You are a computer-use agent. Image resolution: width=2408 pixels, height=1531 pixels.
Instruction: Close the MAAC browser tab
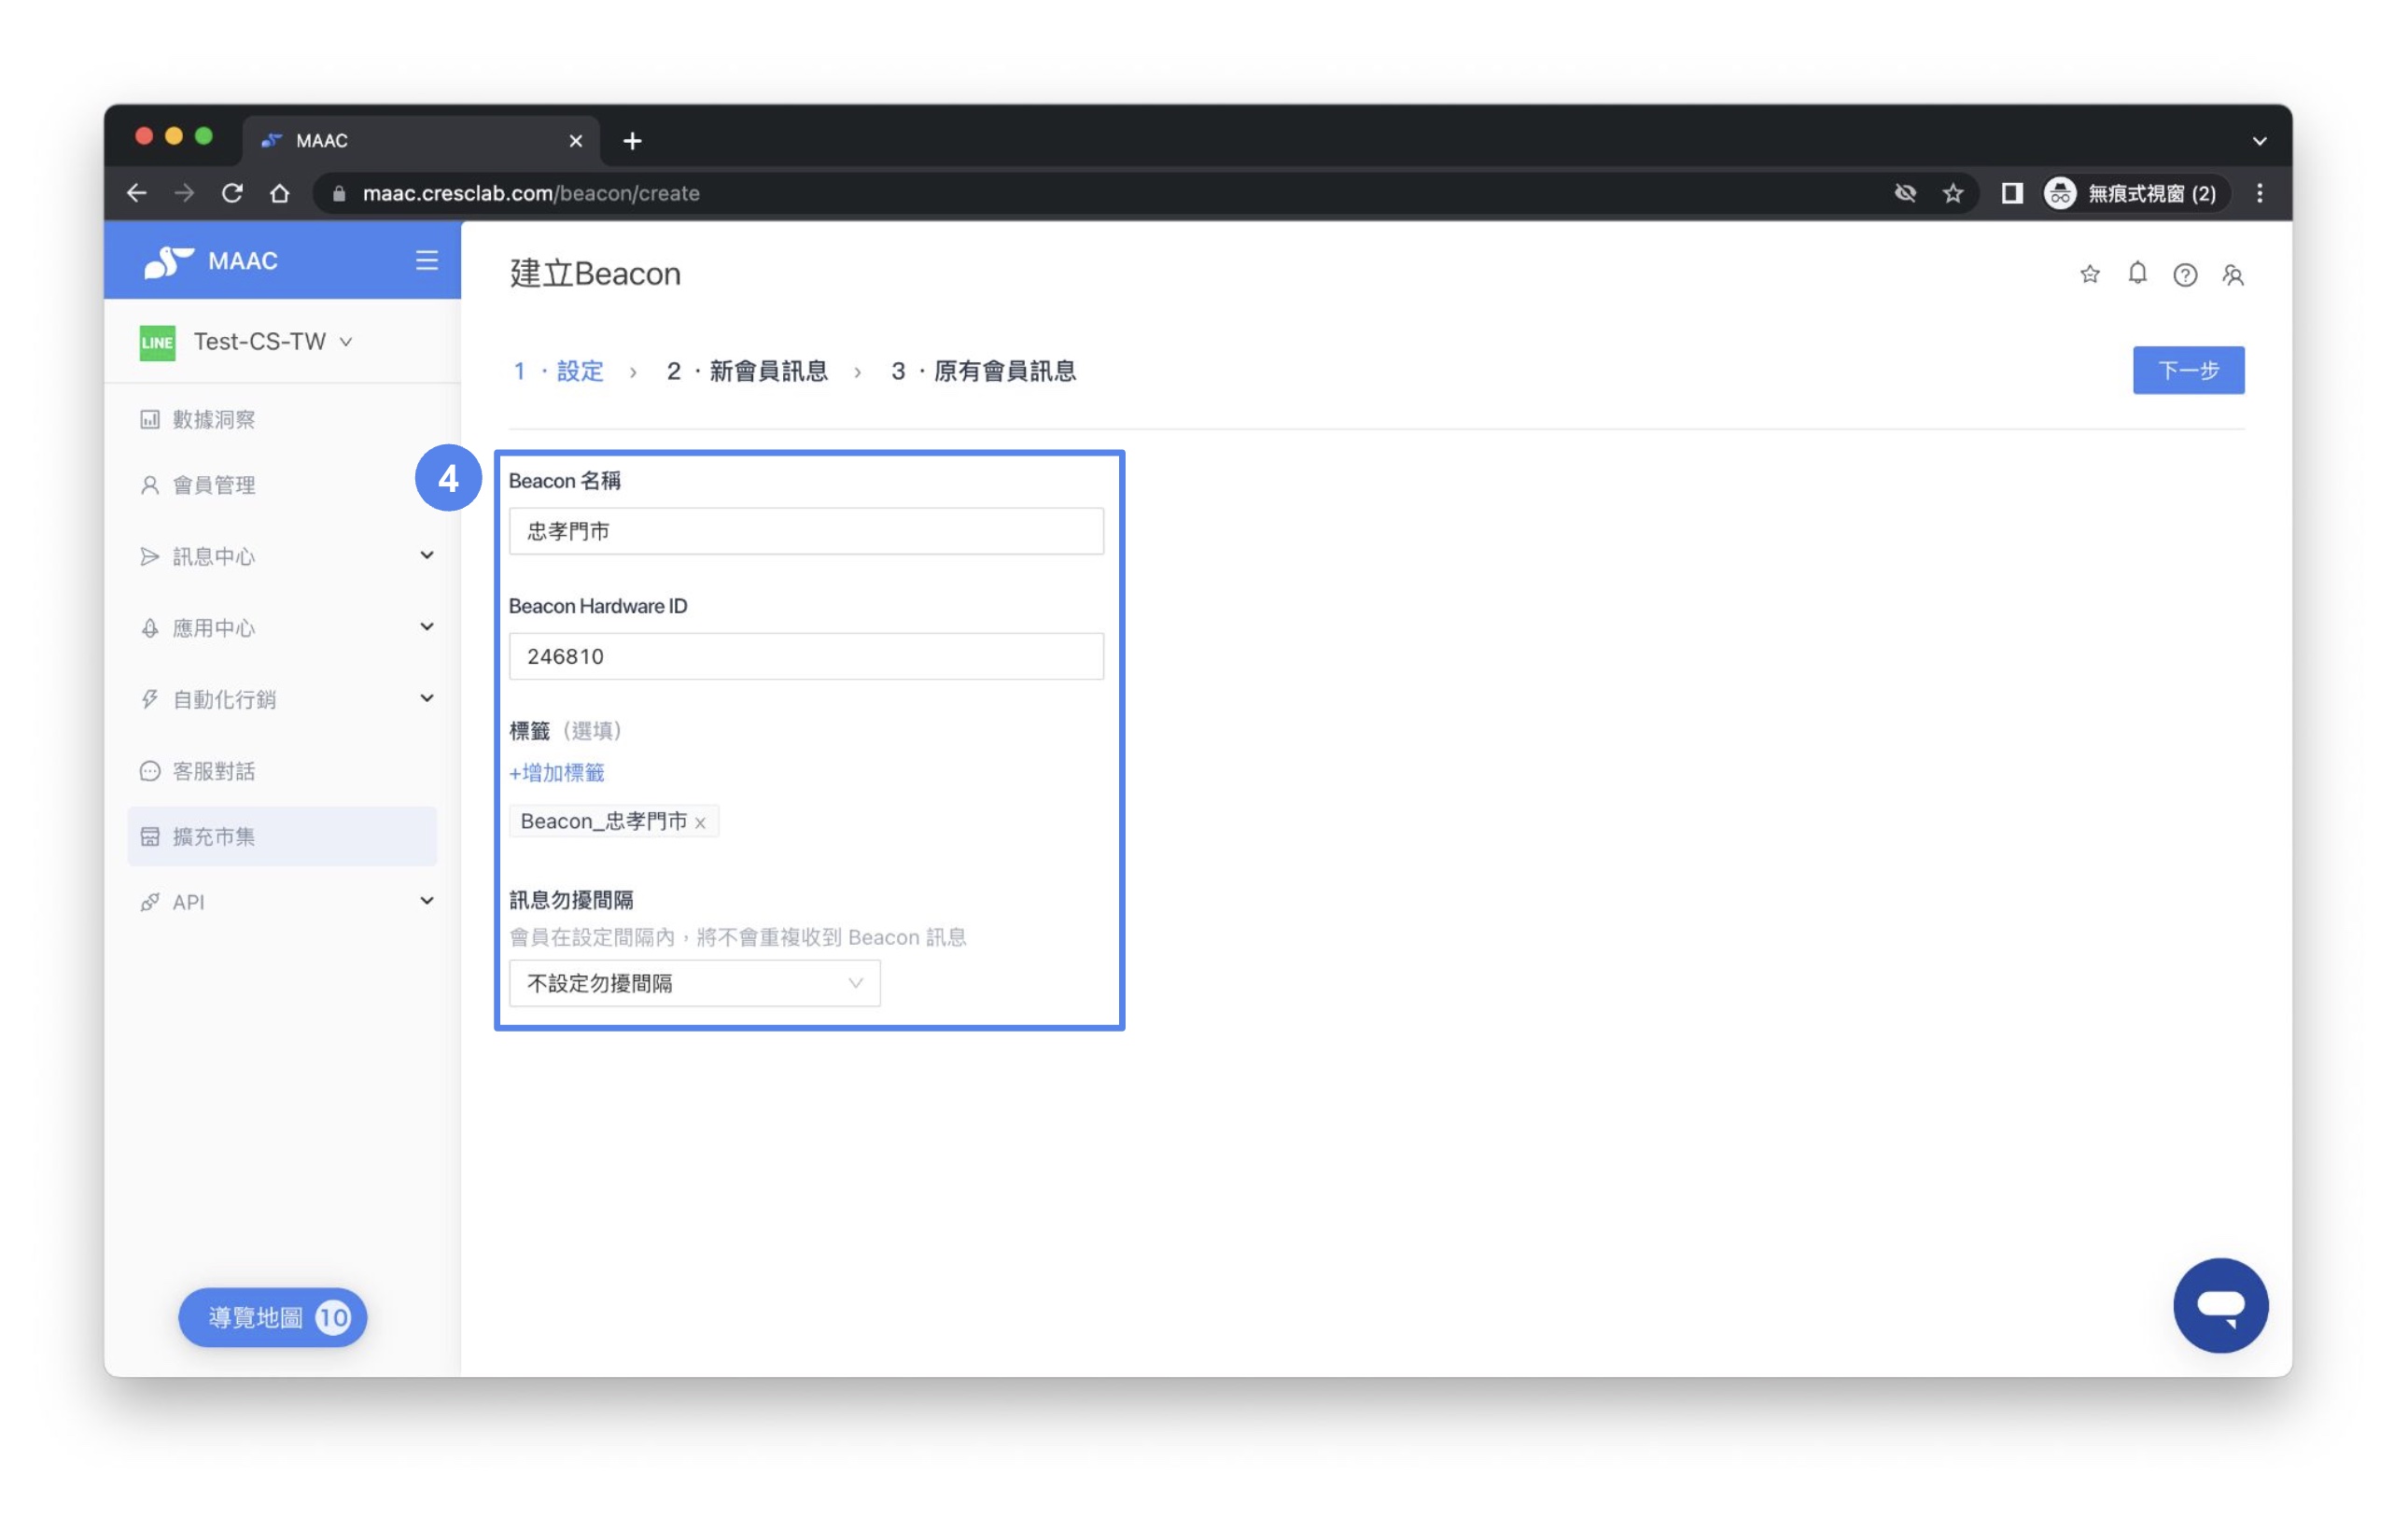[576, 141]
